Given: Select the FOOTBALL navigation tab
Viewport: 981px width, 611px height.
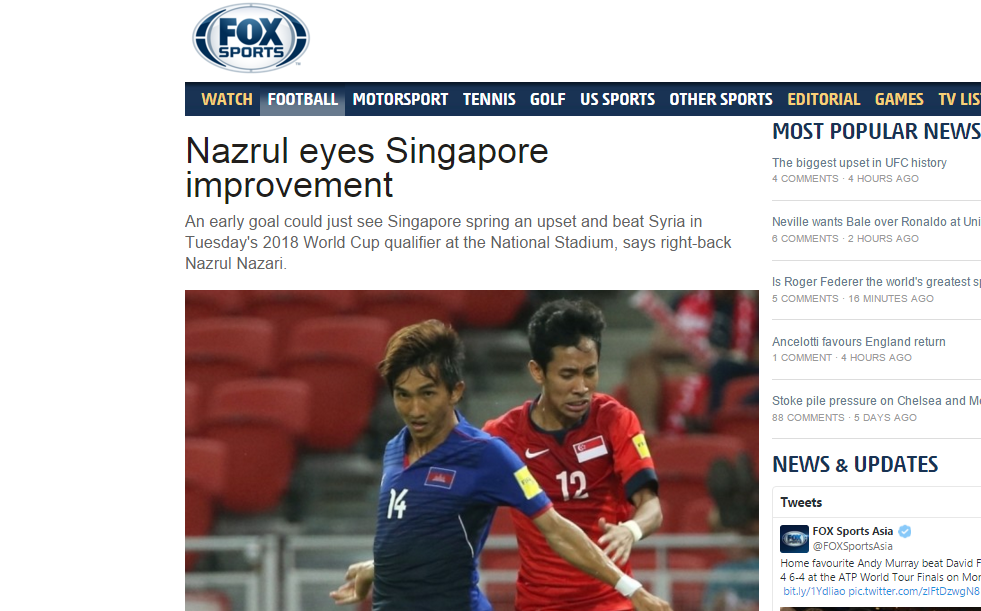Looking at the screenshot, I should click(x=302, y=99).
